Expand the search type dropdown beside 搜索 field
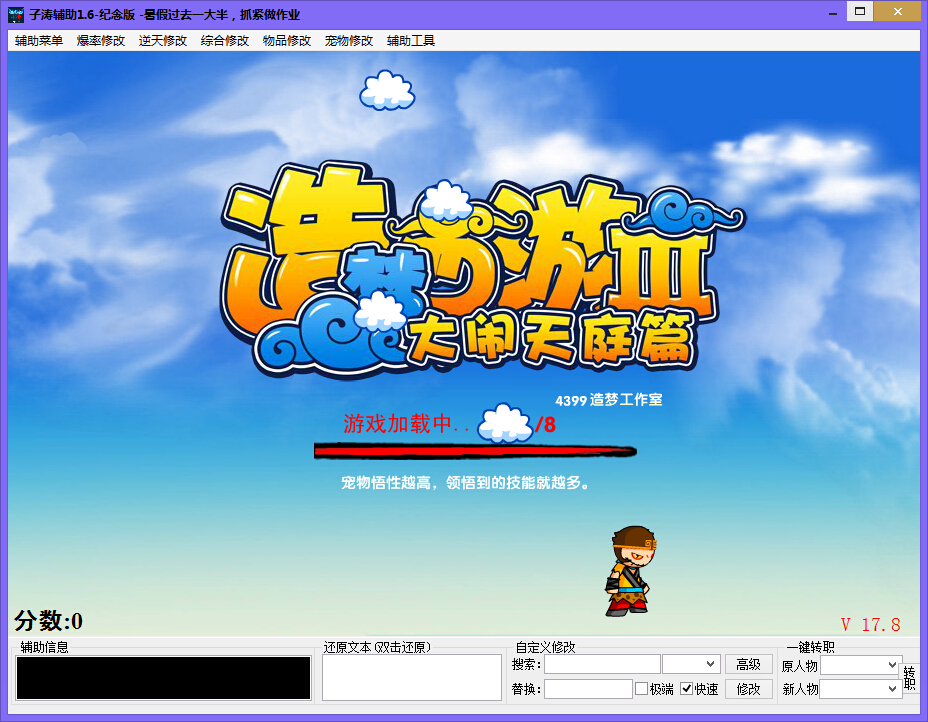 tap(710, 664)
